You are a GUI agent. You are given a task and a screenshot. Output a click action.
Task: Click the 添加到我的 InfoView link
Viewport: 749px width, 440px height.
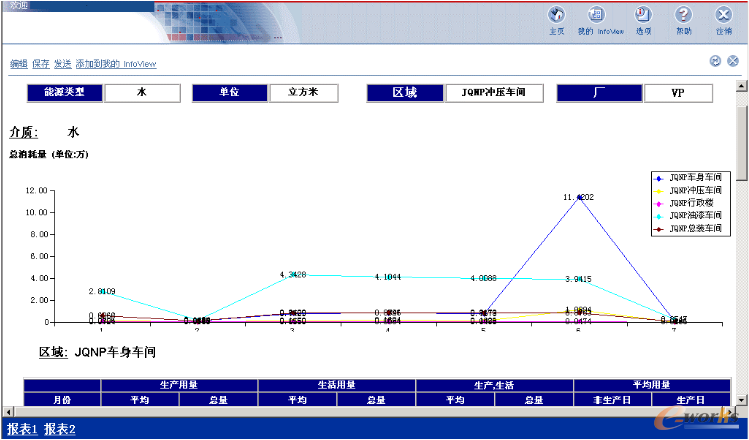pos(115,64)
